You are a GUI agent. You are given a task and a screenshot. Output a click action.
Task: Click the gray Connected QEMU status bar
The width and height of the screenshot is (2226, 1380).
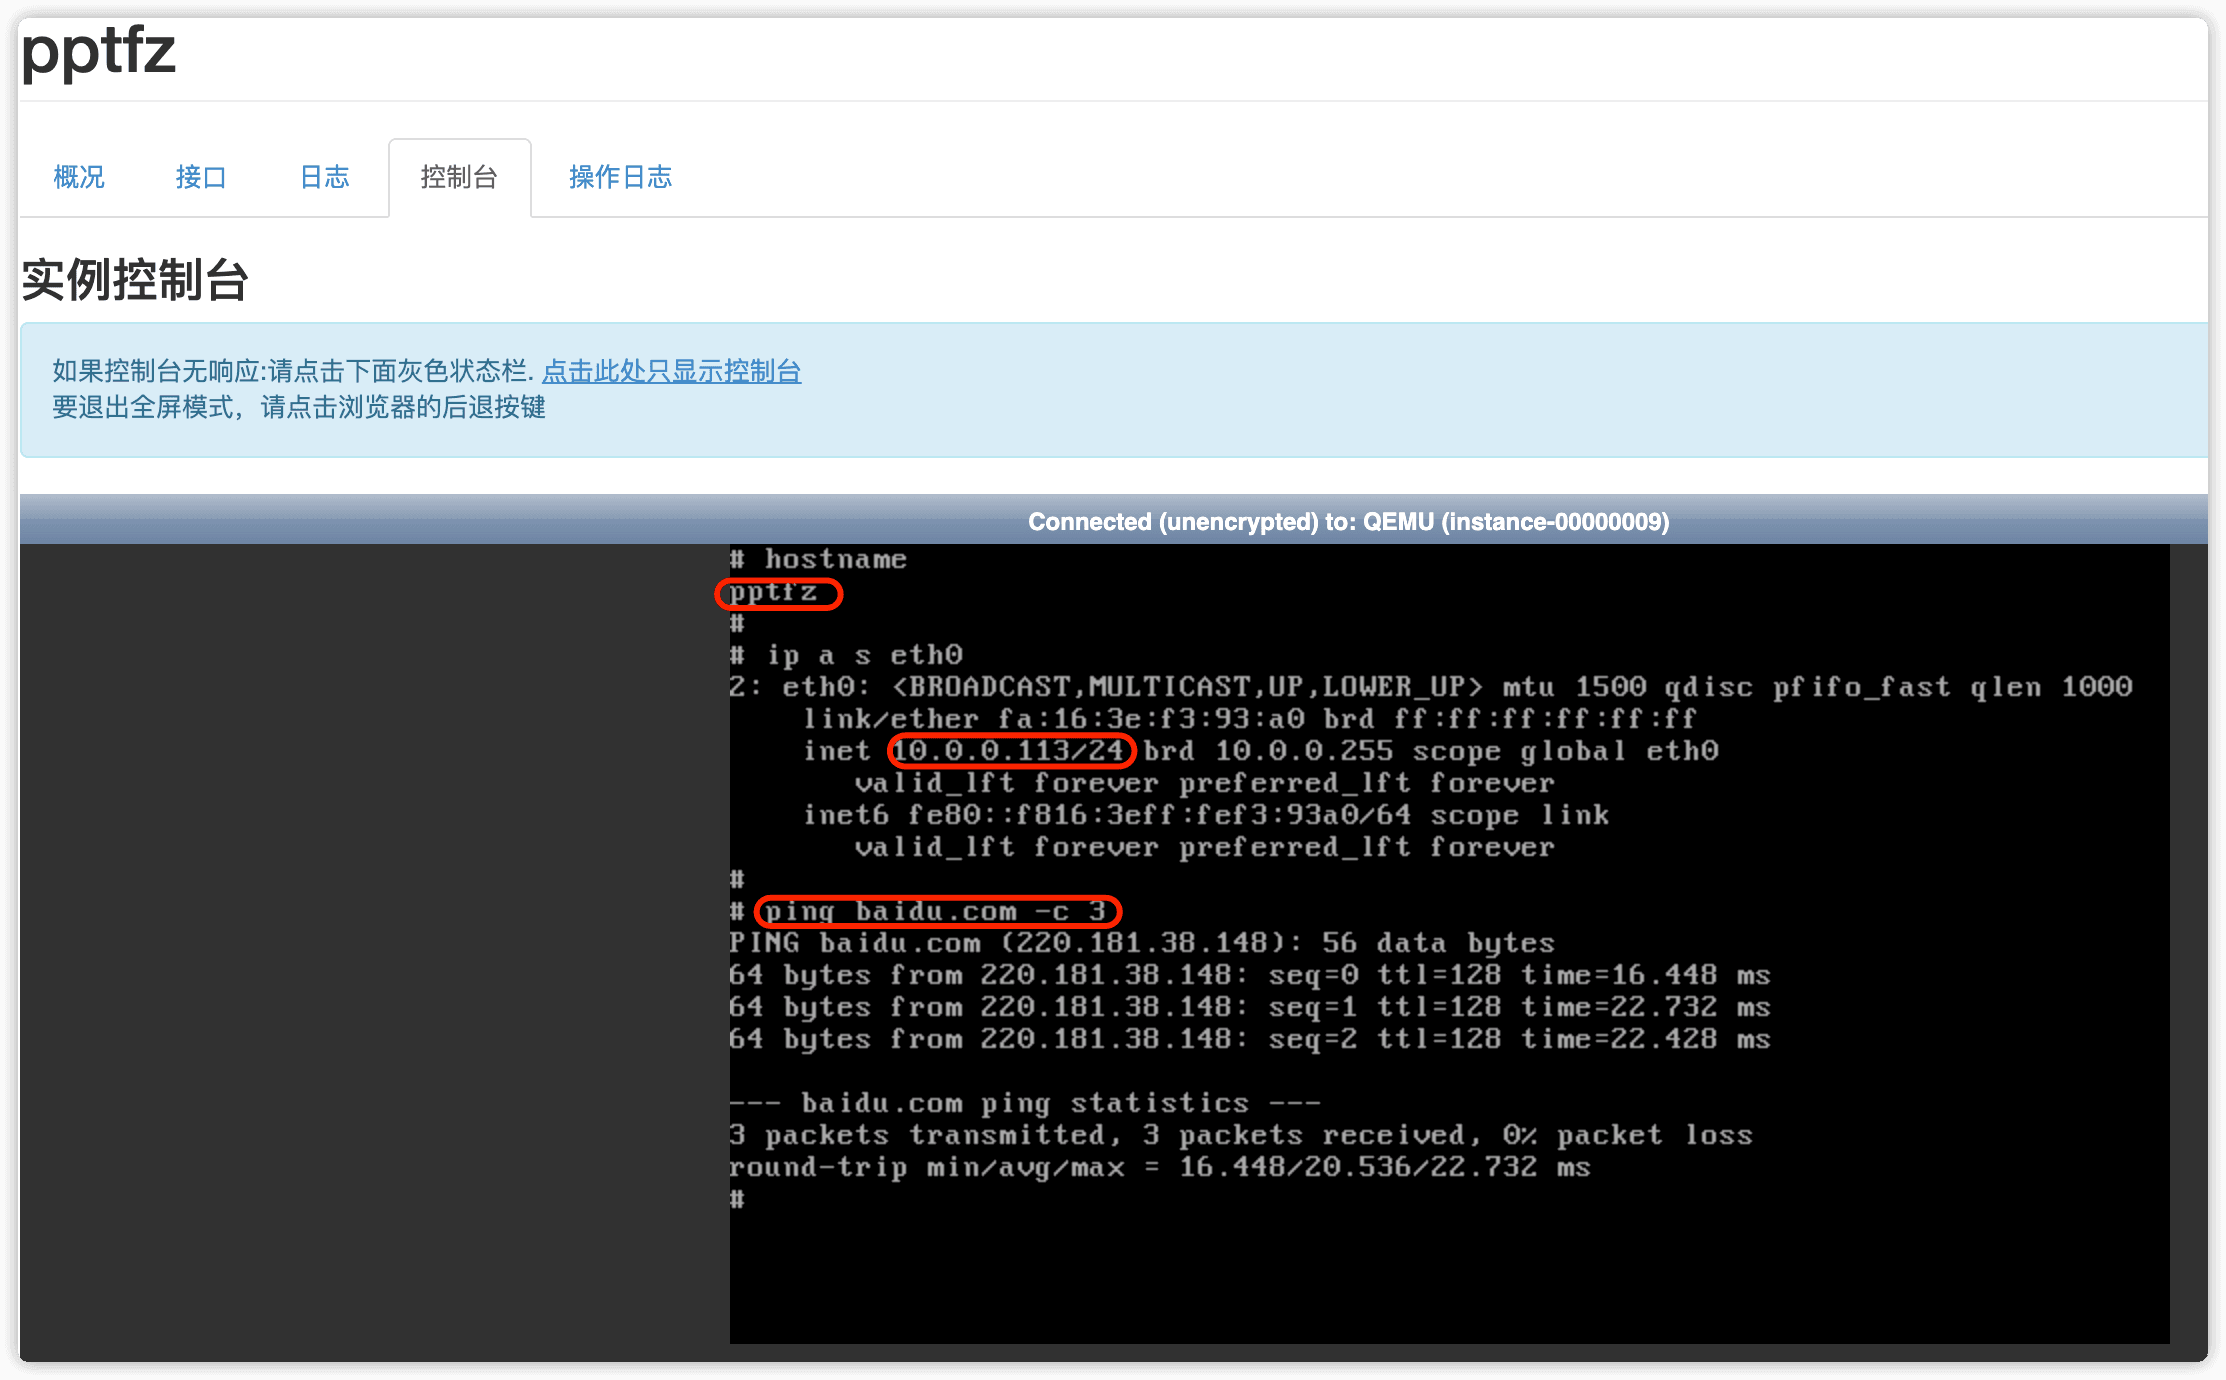pos(1113,520)
